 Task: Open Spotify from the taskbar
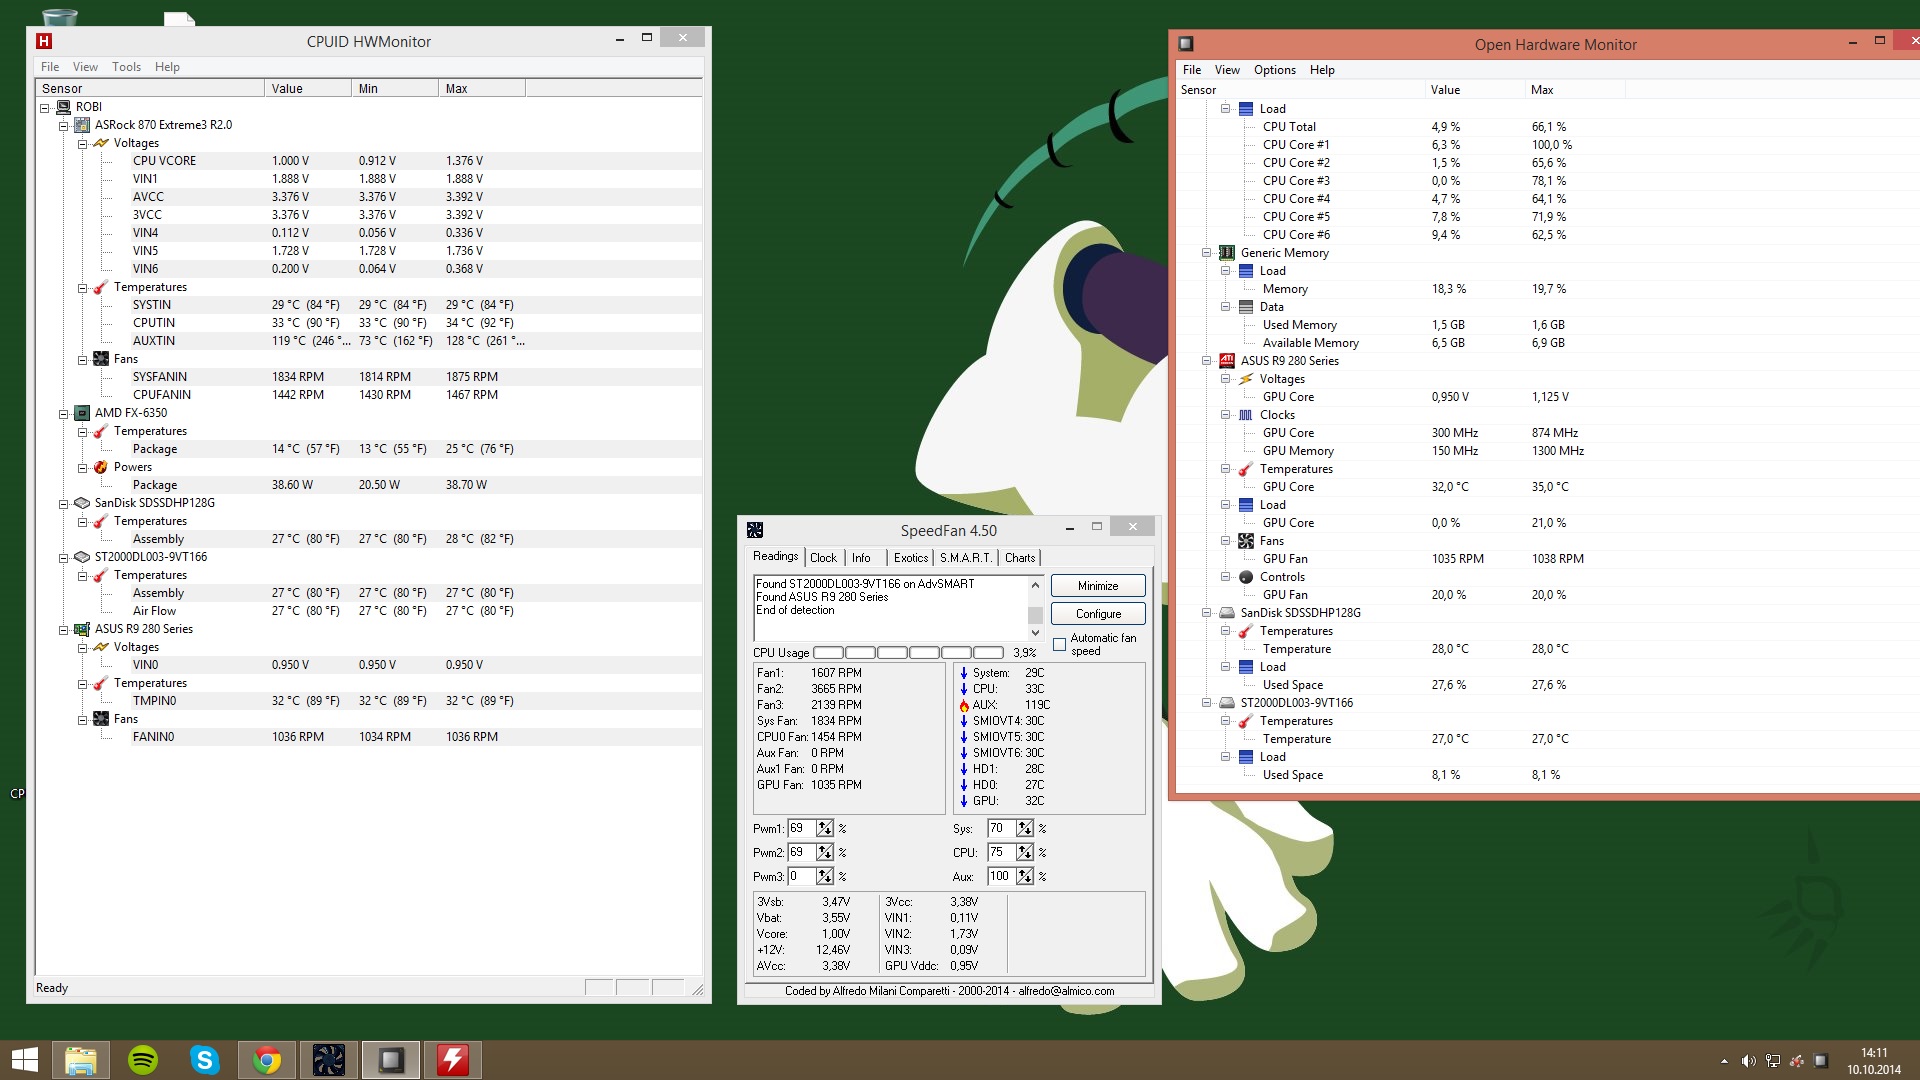[x=143, y=1060]
